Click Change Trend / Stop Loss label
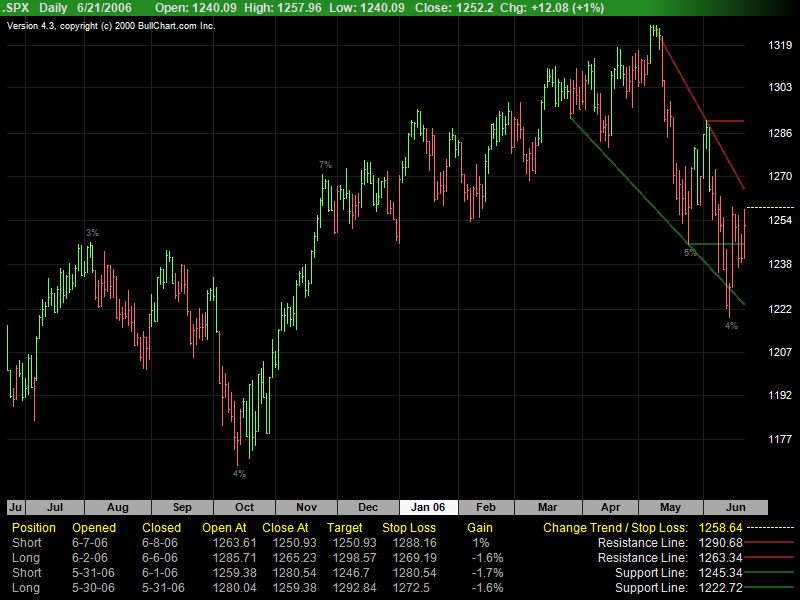 point(615,528)
